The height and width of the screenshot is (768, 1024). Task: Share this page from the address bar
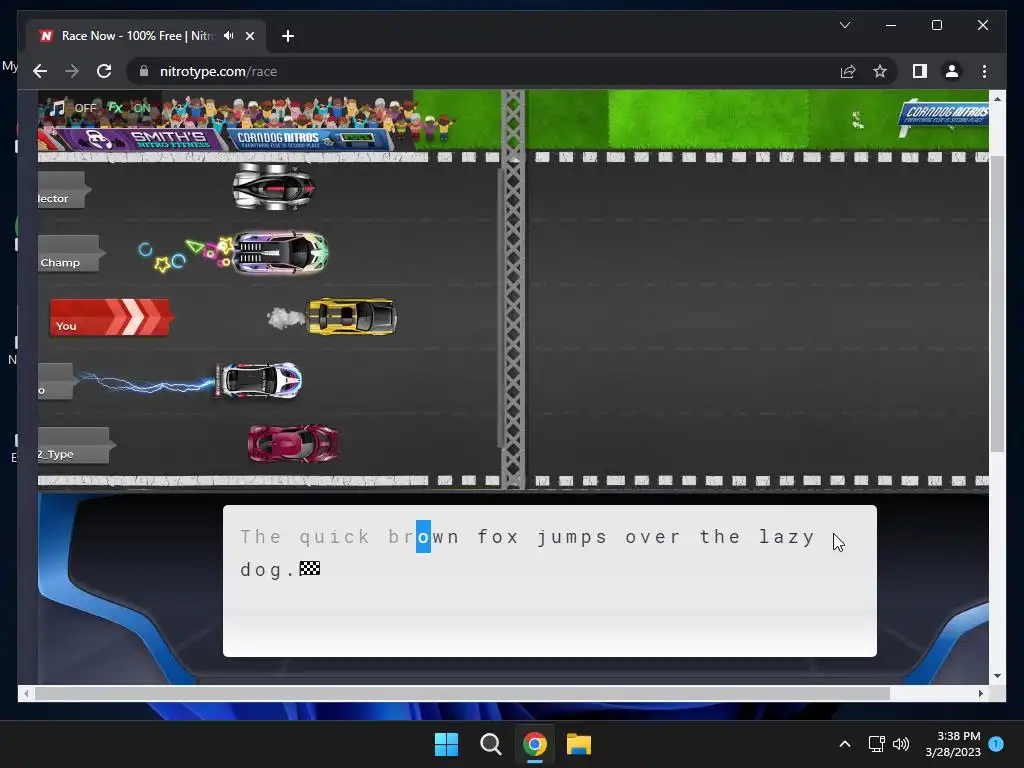(x=848, y=71)
